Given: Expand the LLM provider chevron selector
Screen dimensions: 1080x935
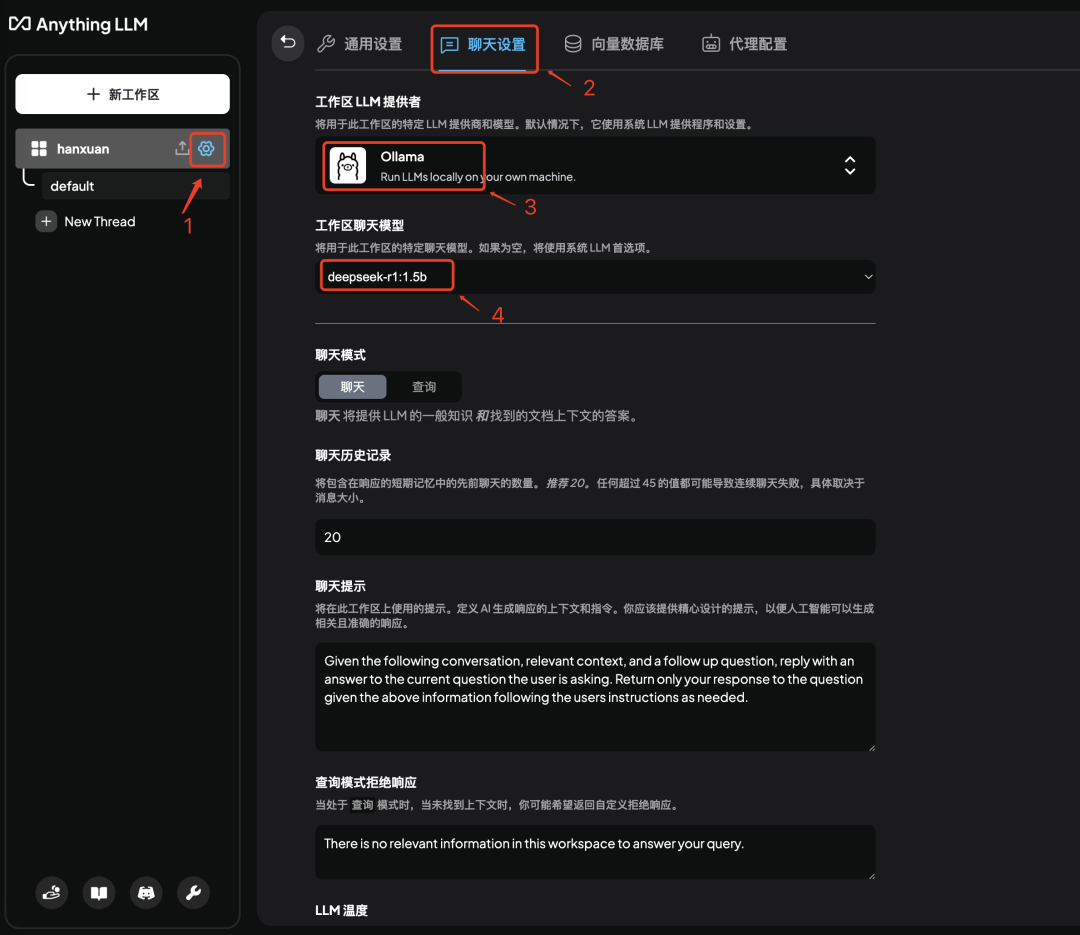Looking at the screenshot, I should (x=850, y=165).
